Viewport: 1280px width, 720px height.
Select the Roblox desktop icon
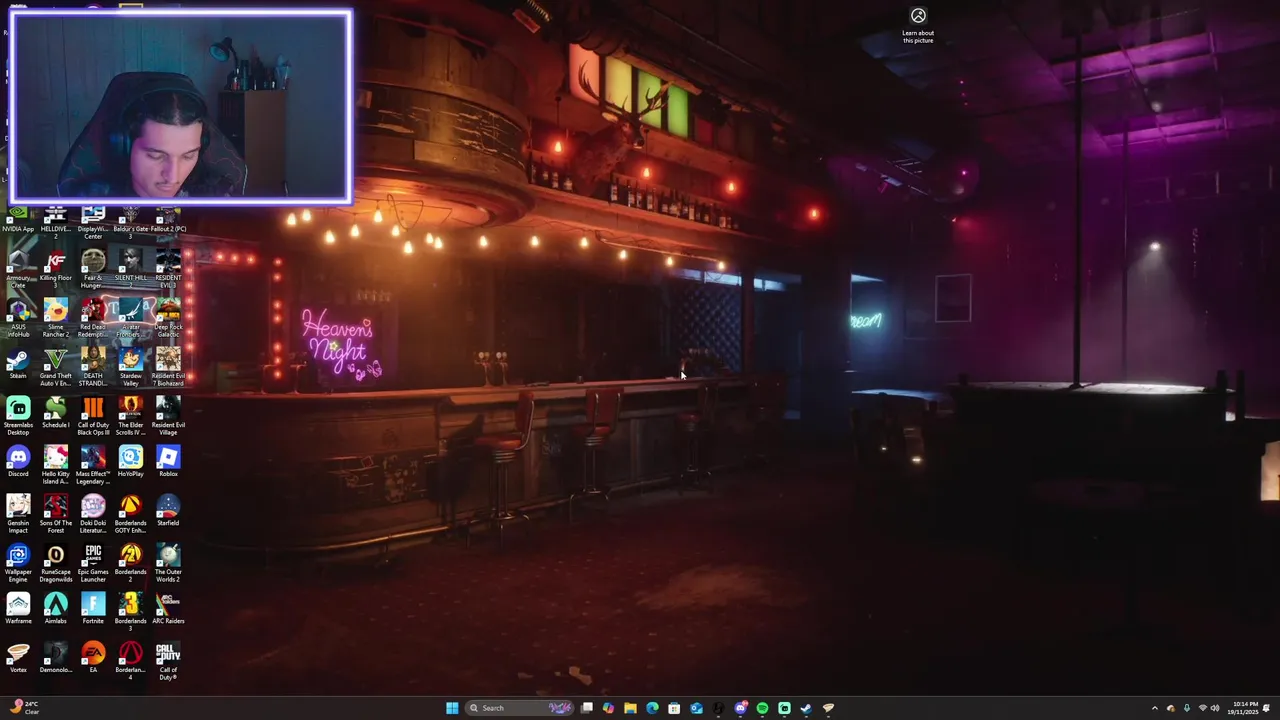168,462
